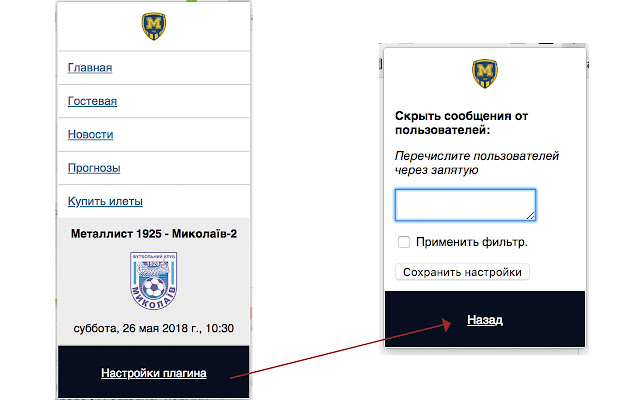Focus the hidden users text area
The height and width of the screenshot is (400, 640).
pos(465,205)
